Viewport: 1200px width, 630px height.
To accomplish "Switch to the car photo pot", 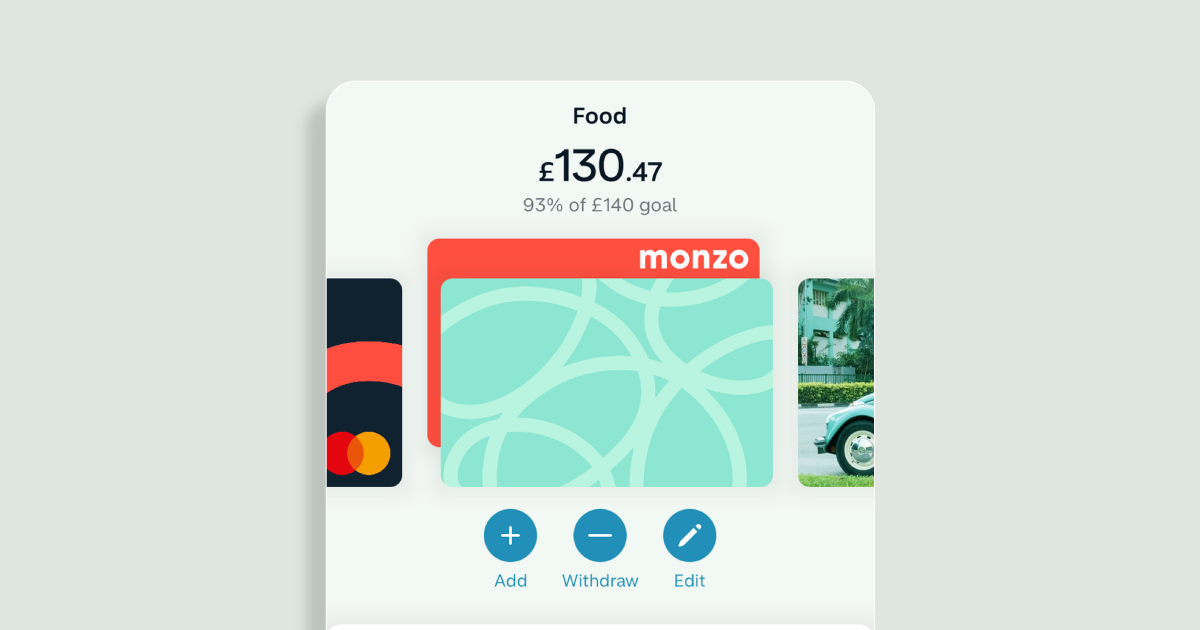I will coord(836,382).
